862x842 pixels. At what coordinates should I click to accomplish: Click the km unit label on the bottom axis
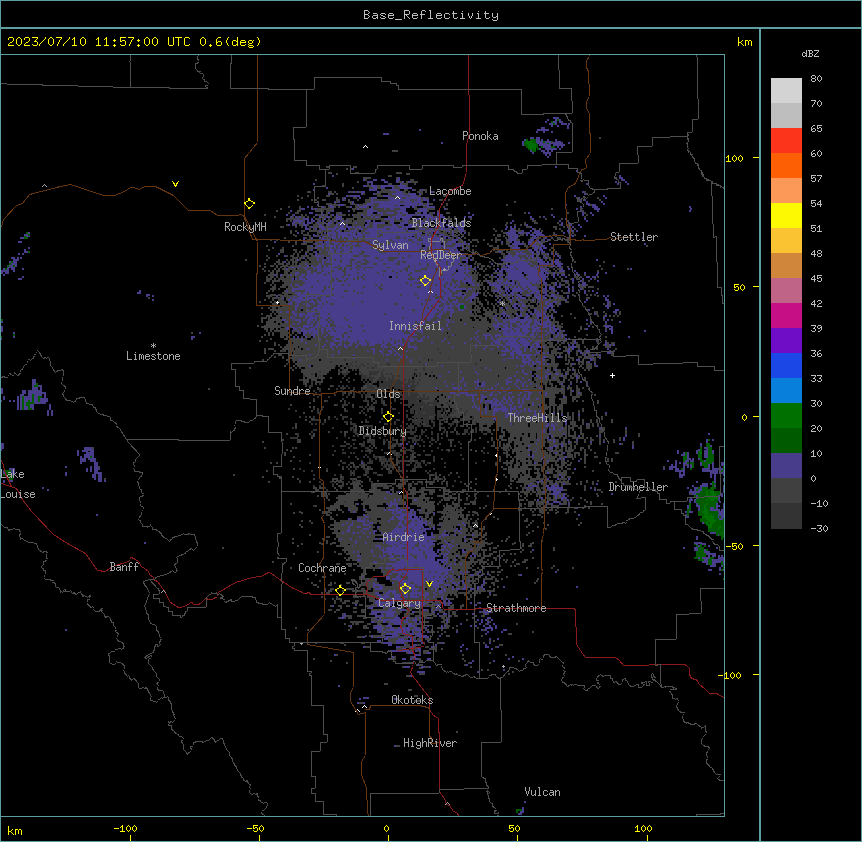pos(15,830)
